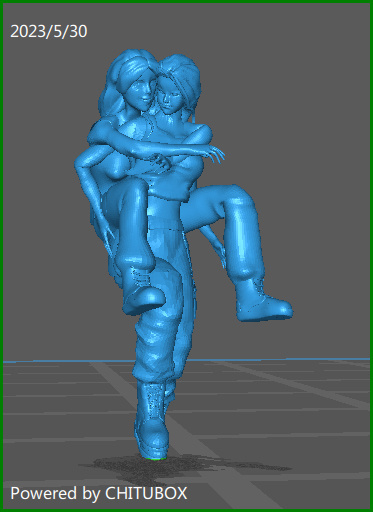Click the long hair on the left figure

(110, 97)
